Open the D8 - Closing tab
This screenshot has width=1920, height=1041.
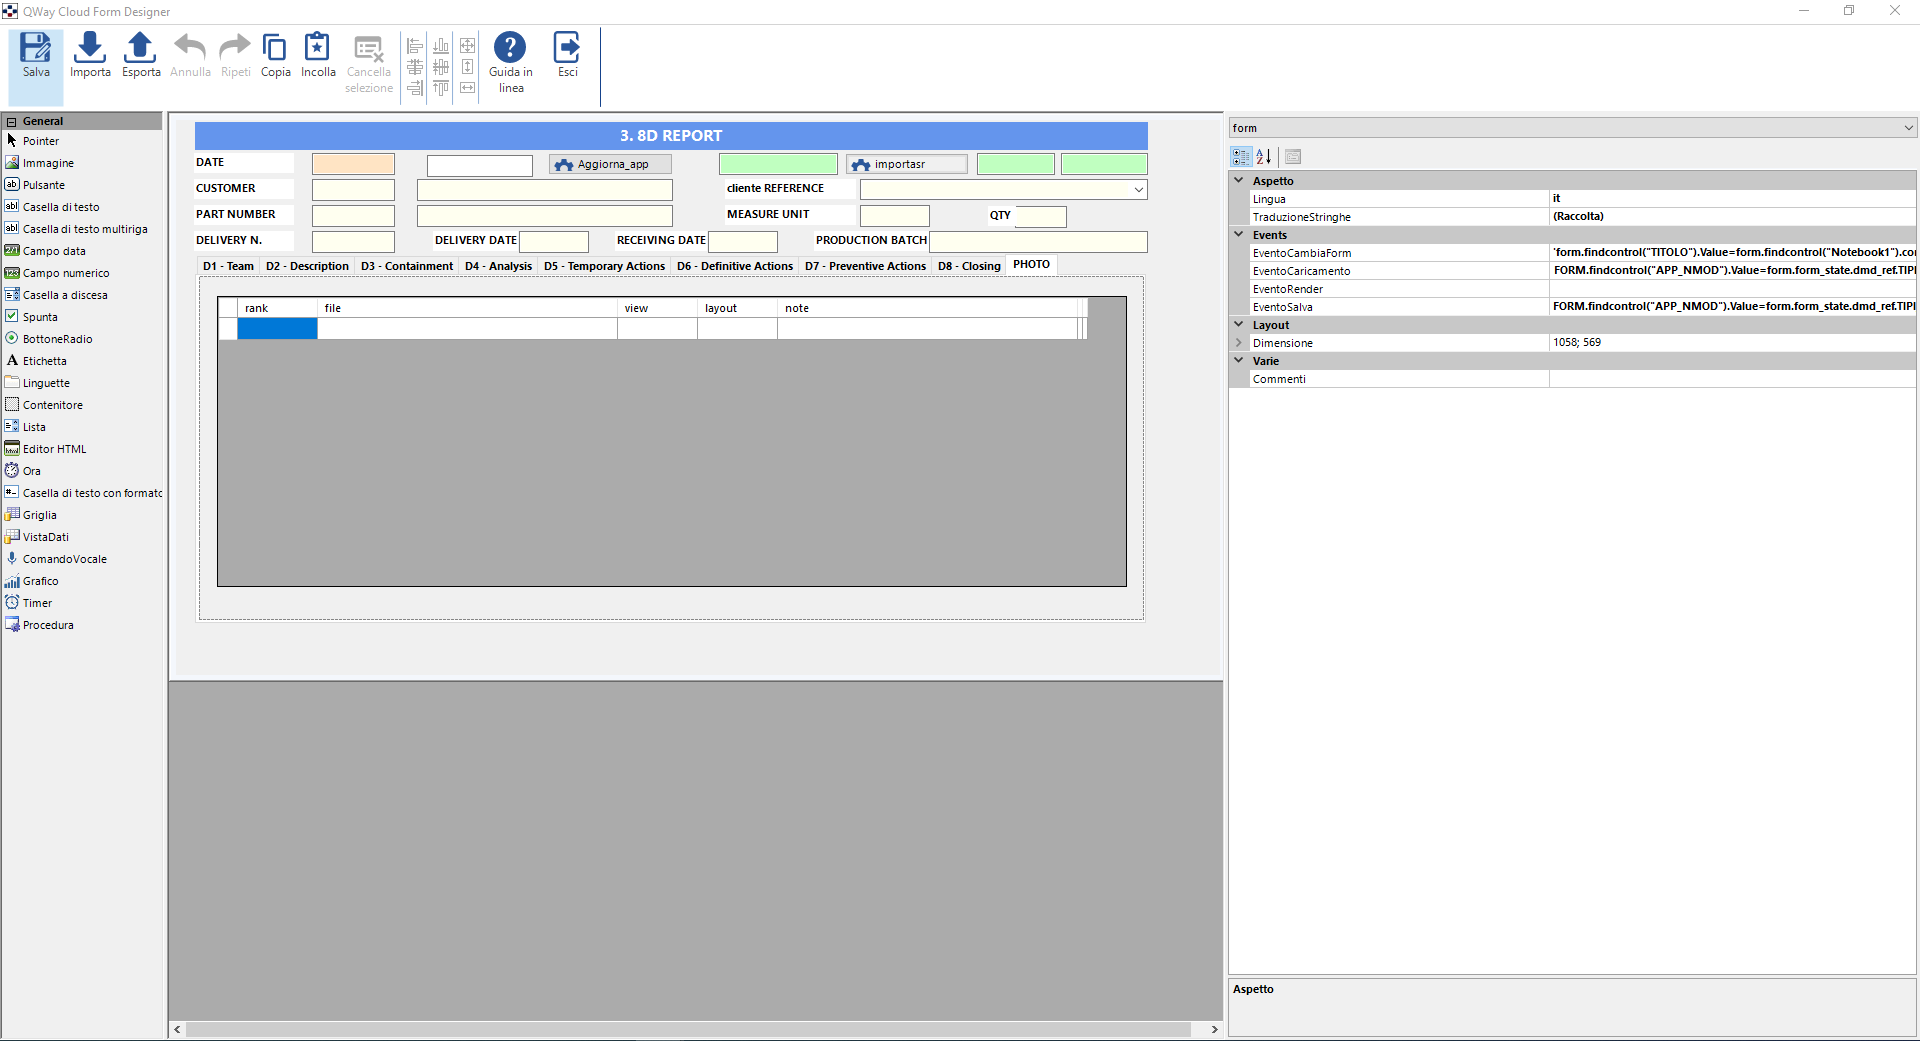point(967,266)
